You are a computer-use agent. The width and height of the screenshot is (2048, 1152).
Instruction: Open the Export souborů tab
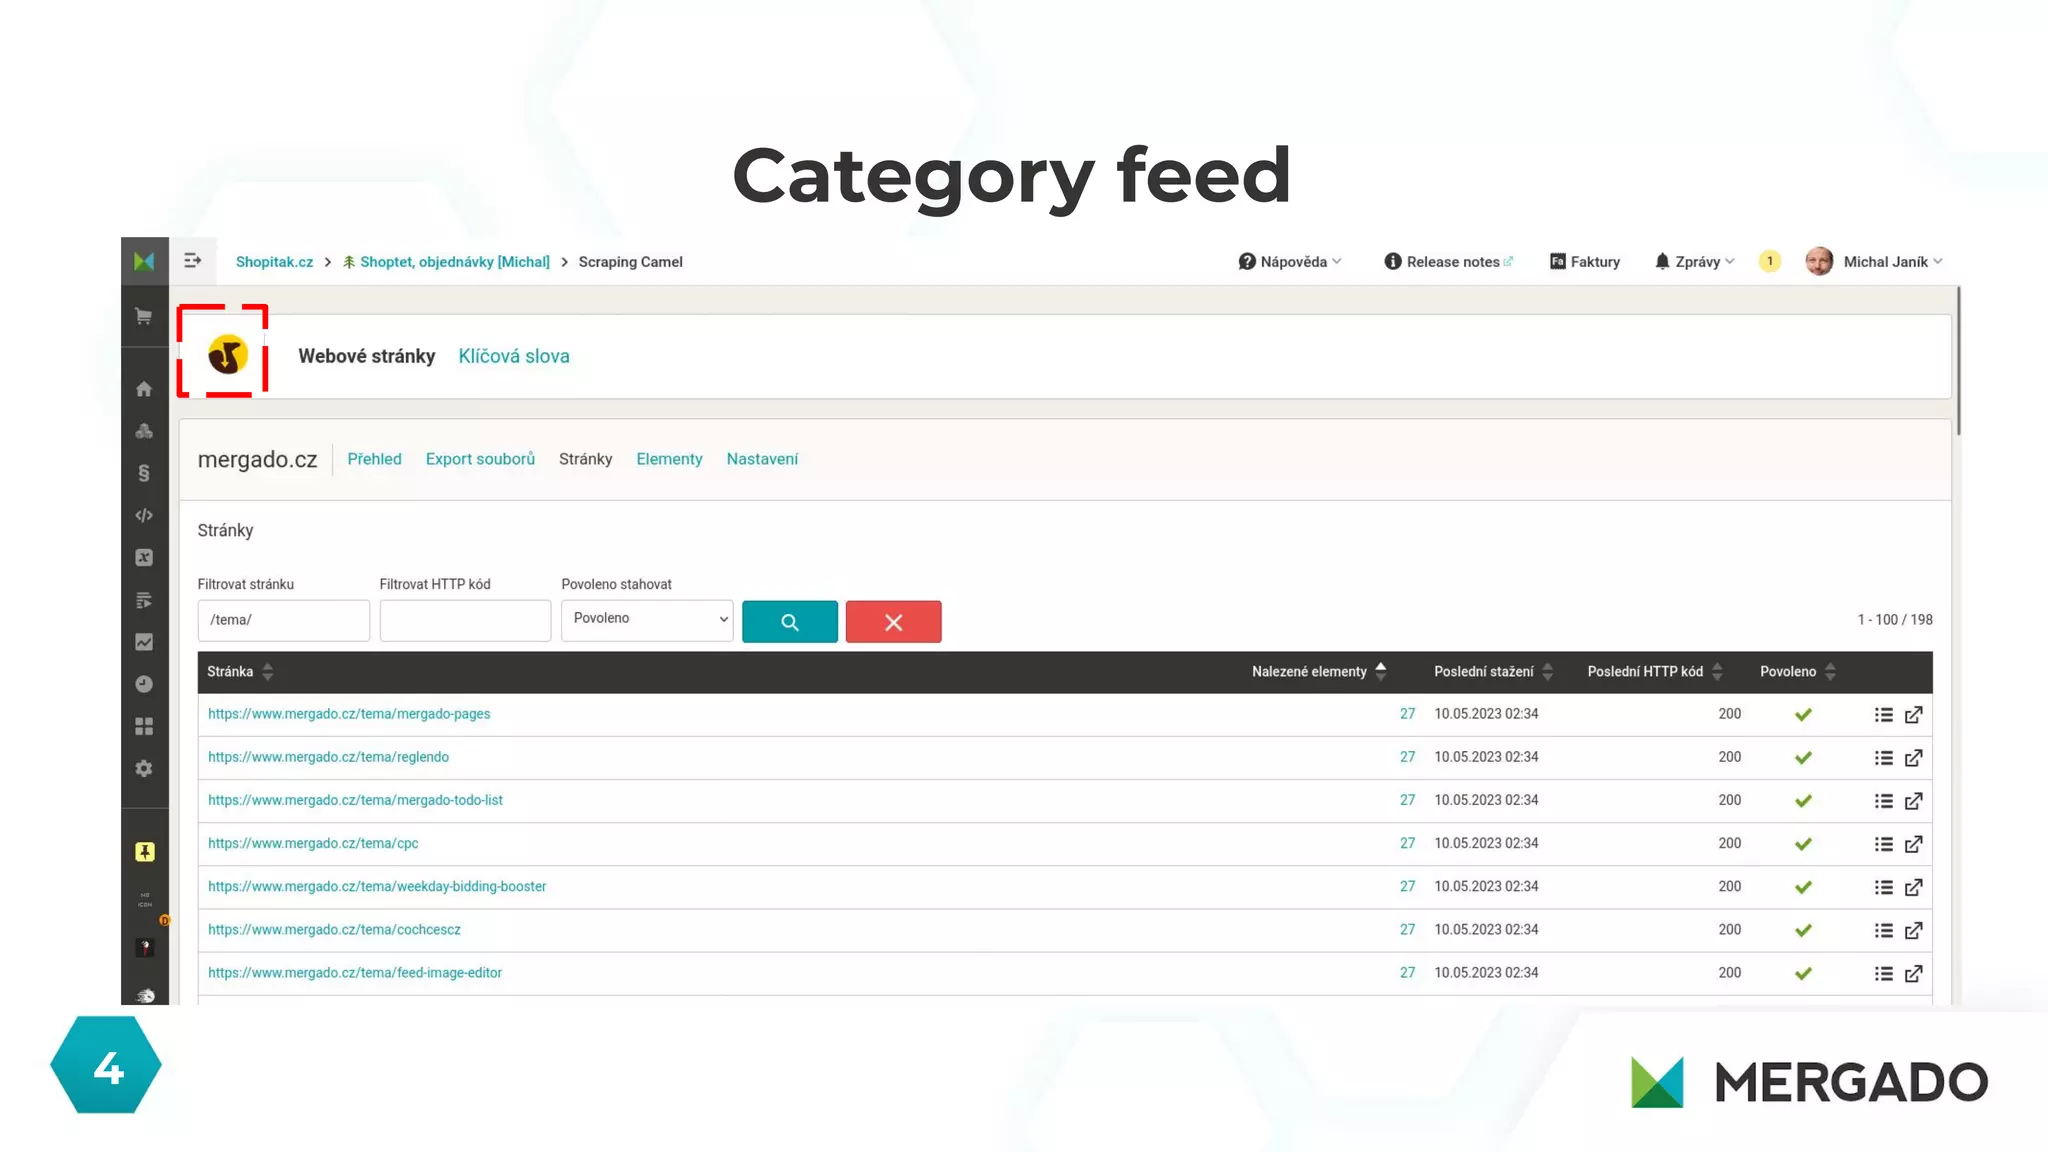point(480,459)
